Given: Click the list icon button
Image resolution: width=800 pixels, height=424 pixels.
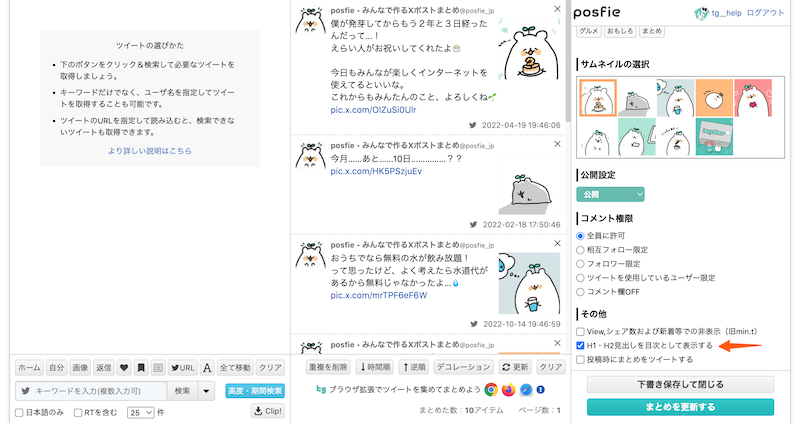Looking at the screenshot, I should [x=158, y=367].
